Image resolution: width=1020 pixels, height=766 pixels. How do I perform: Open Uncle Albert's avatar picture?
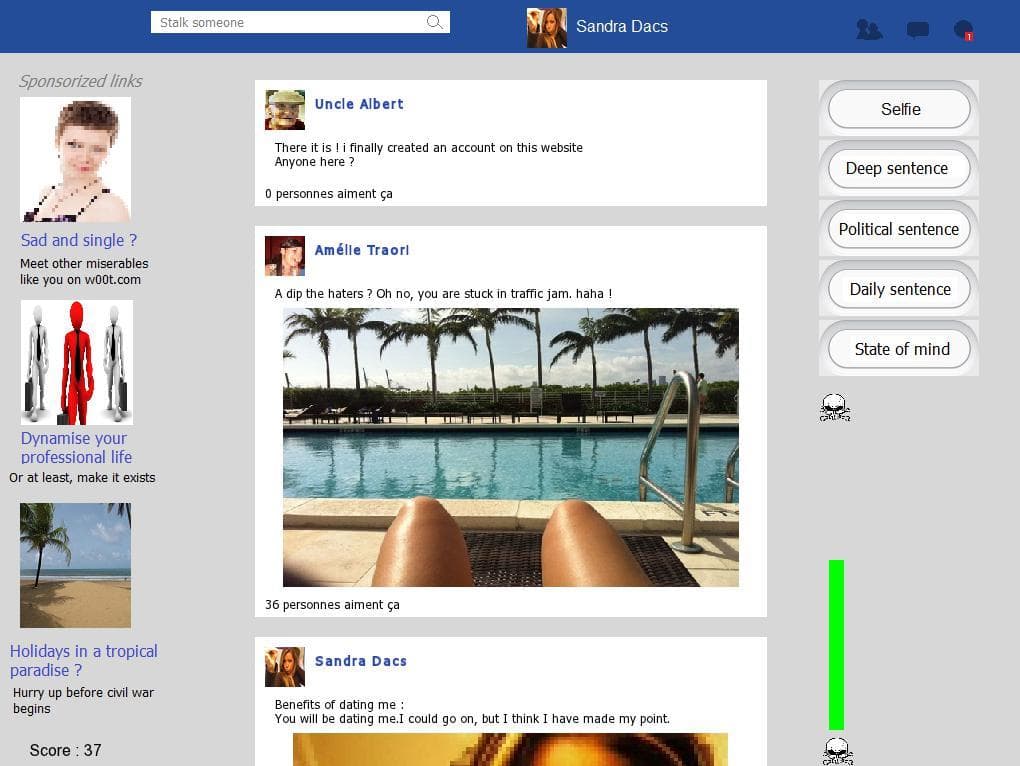click(x=285, y=110)
